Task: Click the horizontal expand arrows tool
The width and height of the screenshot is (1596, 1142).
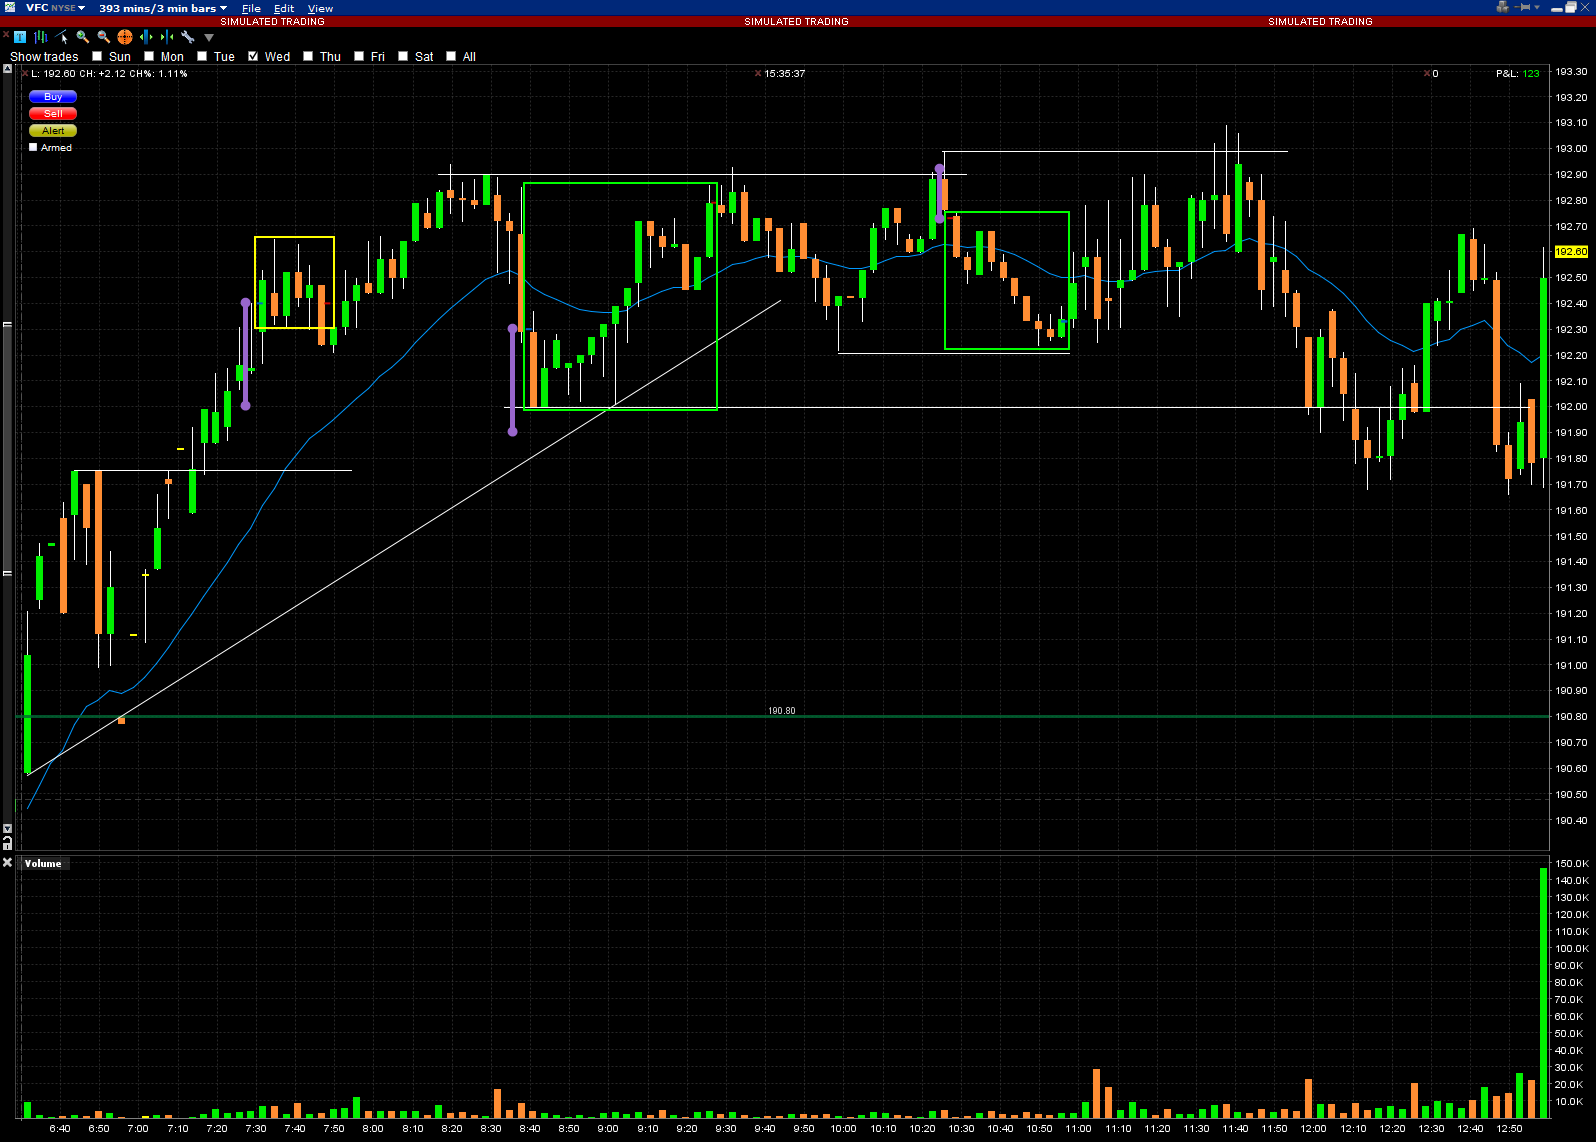Action: click(x=146, y=37)
